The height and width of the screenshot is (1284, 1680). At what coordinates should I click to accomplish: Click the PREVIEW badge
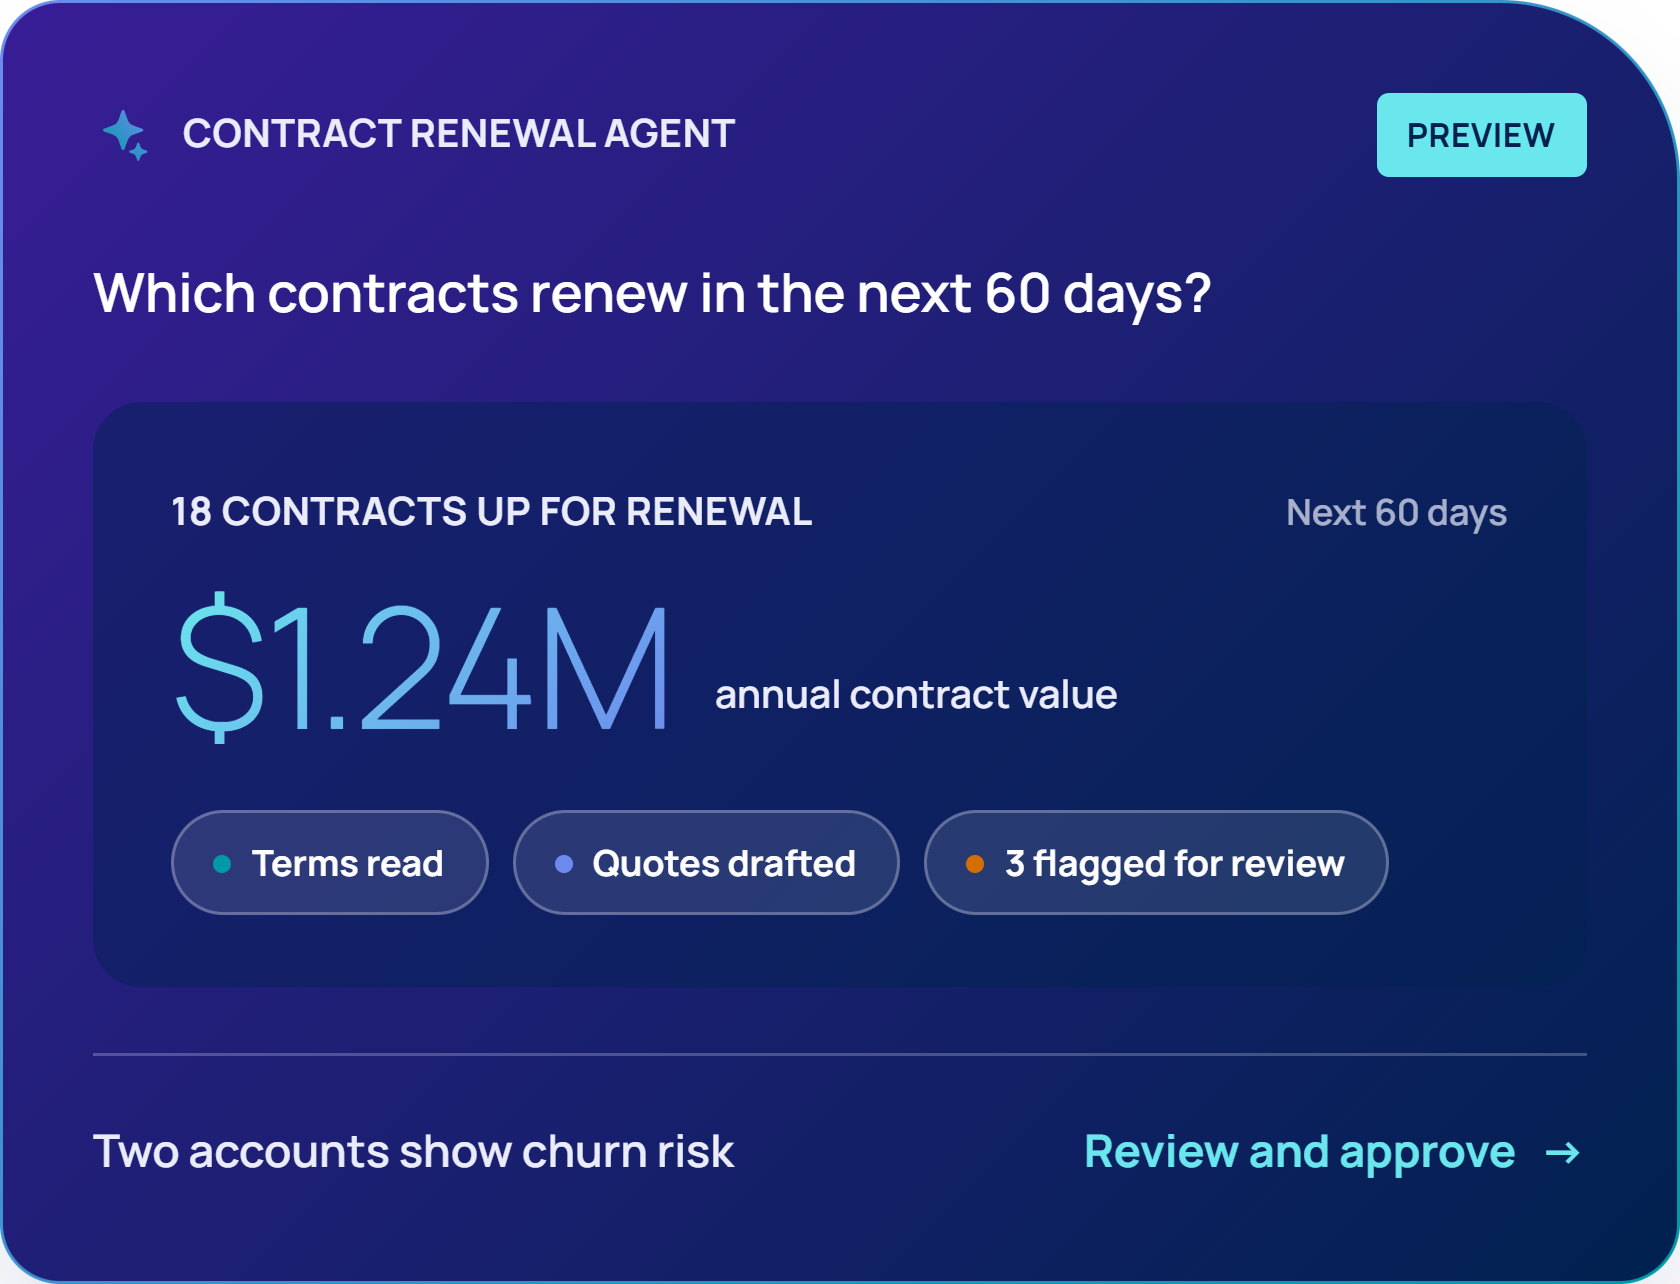tap(1481, 135)
